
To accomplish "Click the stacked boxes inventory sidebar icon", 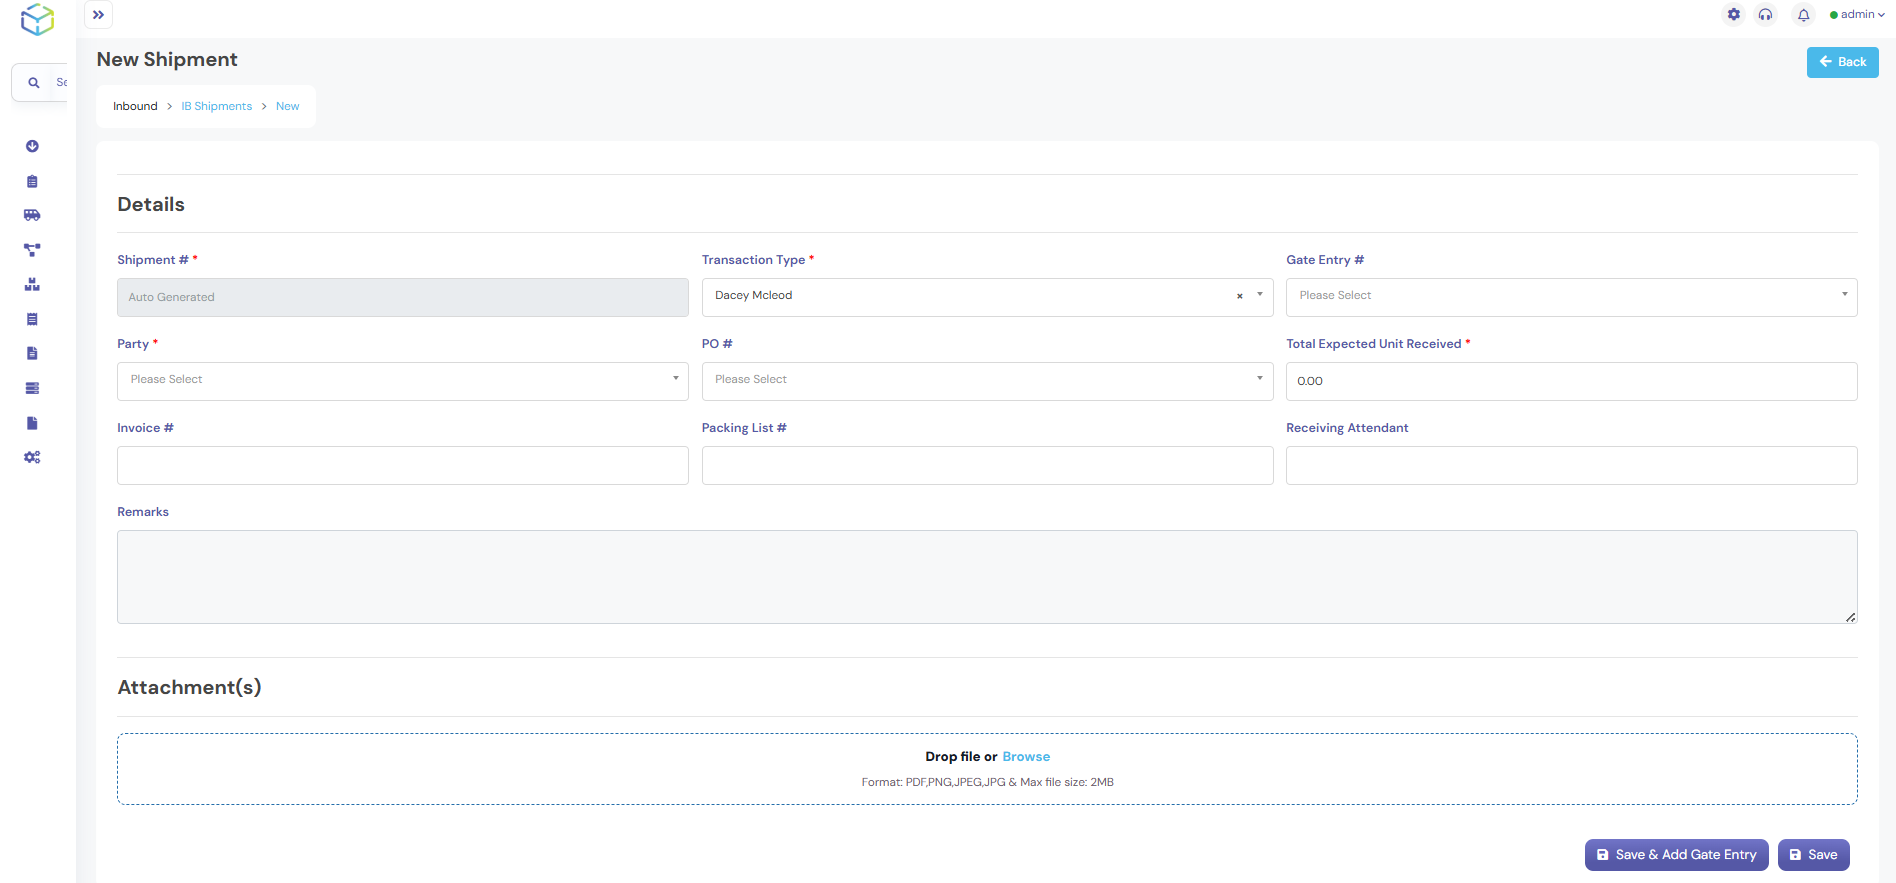I will point(32,285).
